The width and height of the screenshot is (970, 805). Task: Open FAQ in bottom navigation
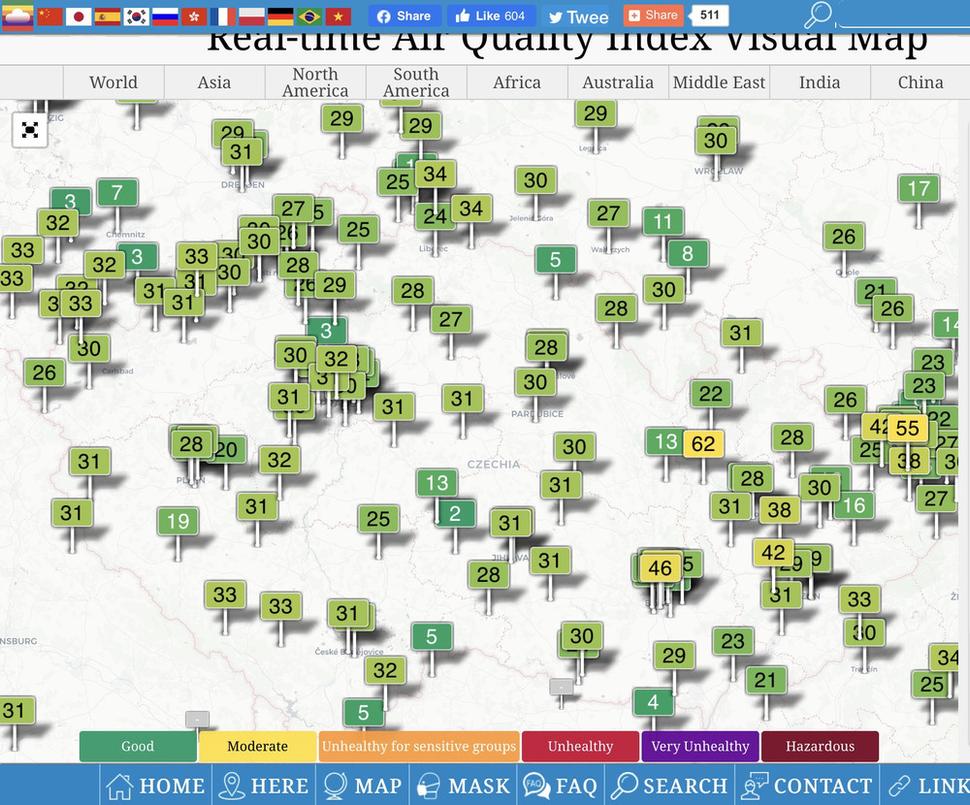pyautogui.click(x=560, y=785)
